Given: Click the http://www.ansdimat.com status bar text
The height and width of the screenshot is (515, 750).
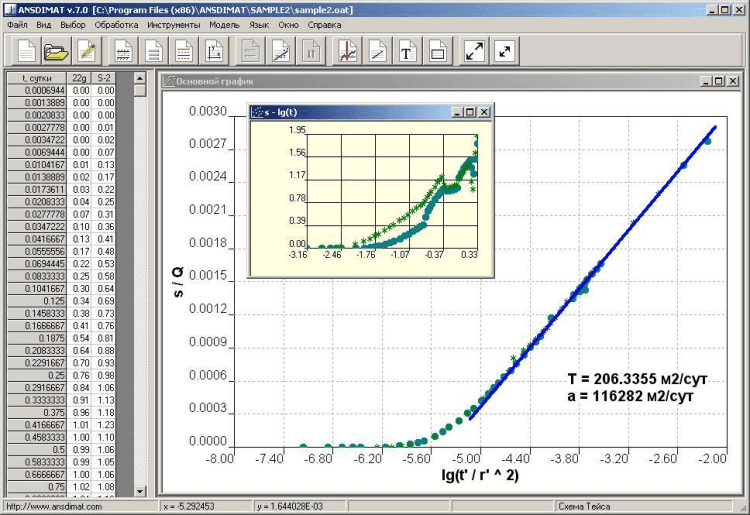Looking at the screenshot, I should click(54, 506).
